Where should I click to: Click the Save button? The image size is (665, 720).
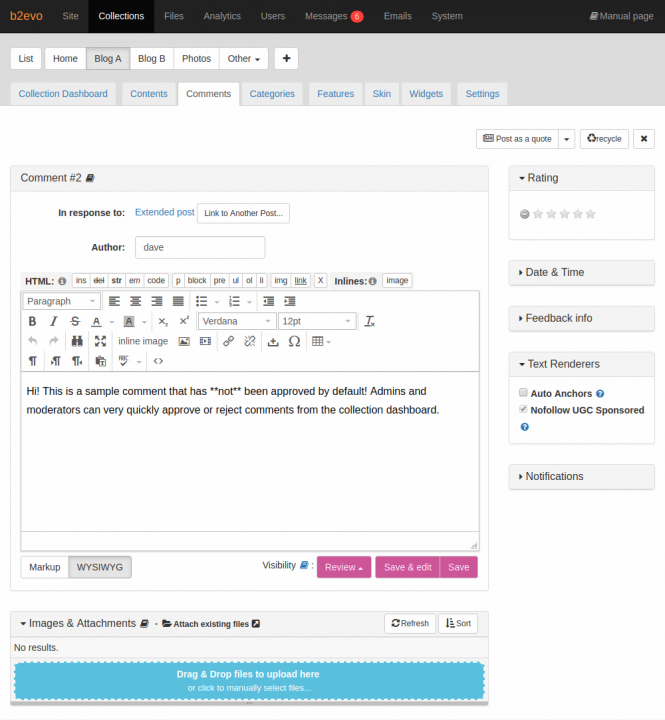click(x=458, y=567)
